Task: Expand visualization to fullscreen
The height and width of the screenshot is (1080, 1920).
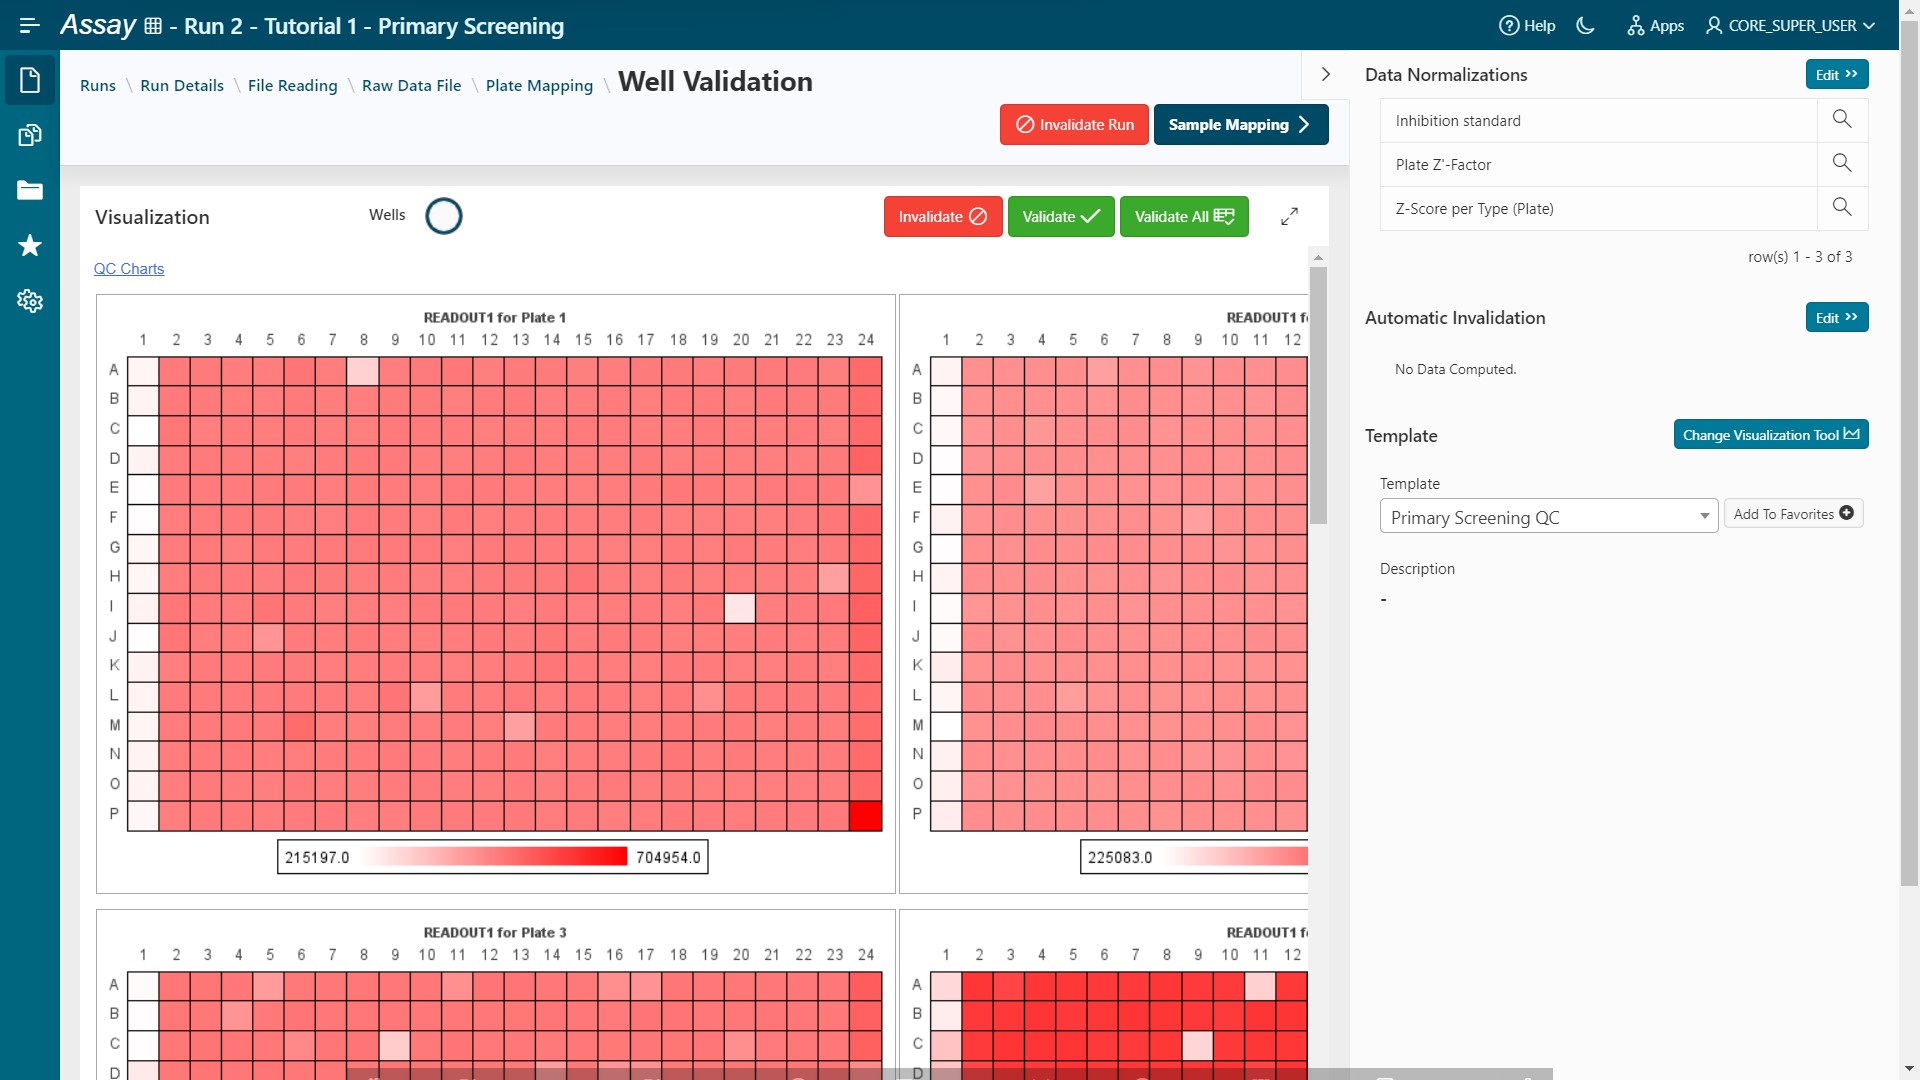Action: 1290,216
